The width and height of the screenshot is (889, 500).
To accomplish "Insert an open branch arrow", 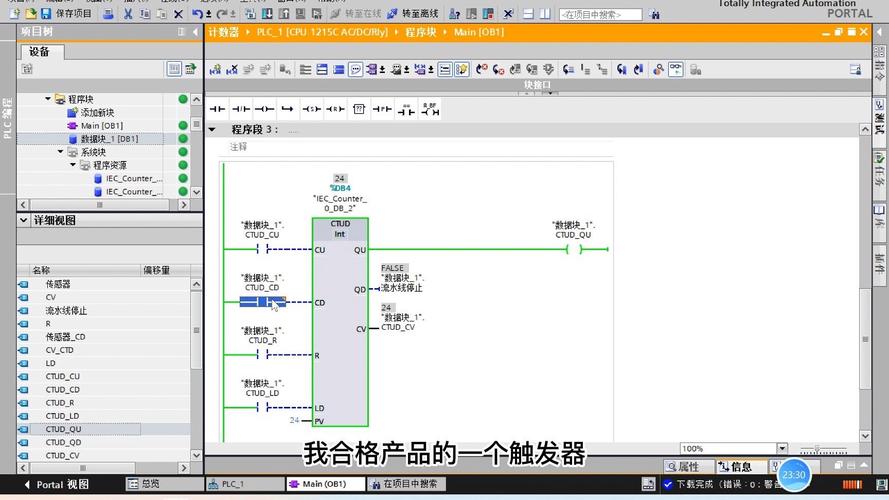I will coord(287,109).
